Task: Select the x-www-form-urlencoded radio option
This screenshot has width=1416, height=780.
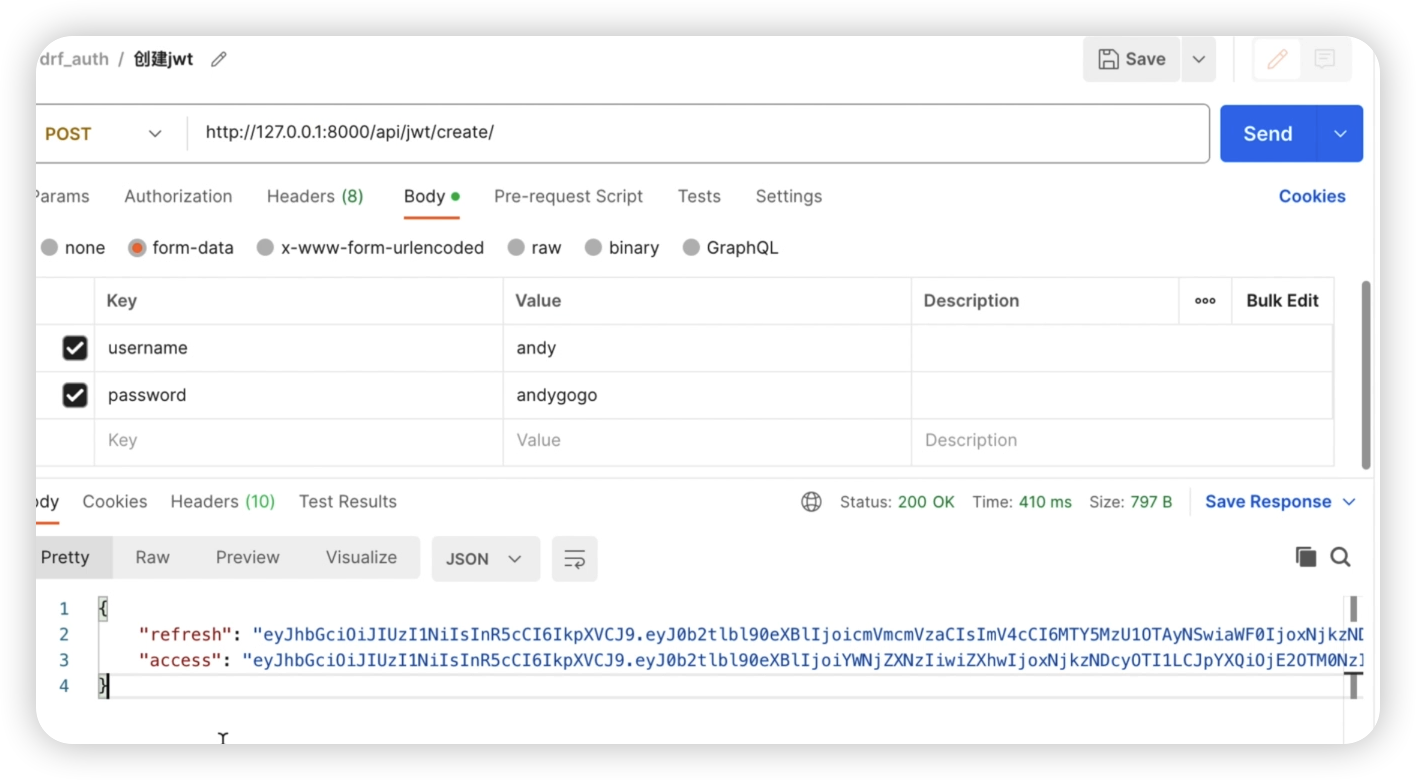Action: point(265,248)
